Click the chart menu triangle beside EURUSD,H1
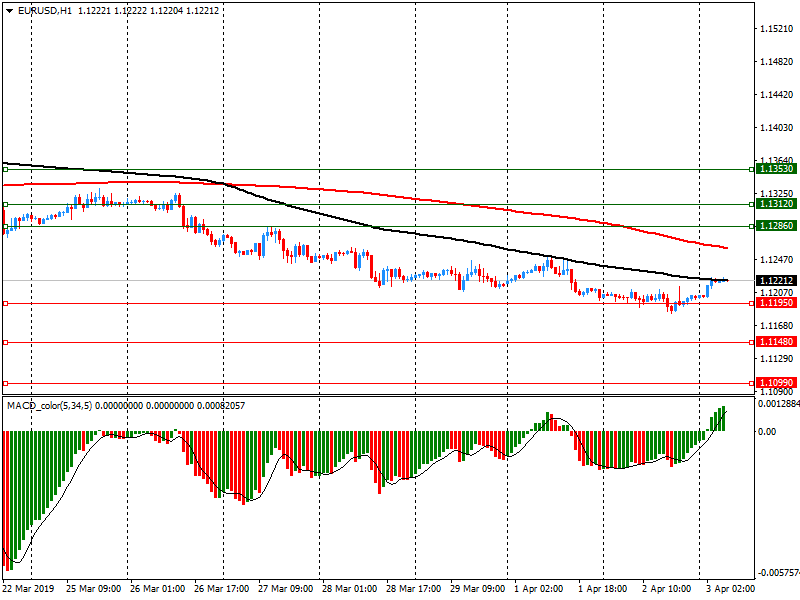This screenshot has width=800, height=600. (7, 10)
